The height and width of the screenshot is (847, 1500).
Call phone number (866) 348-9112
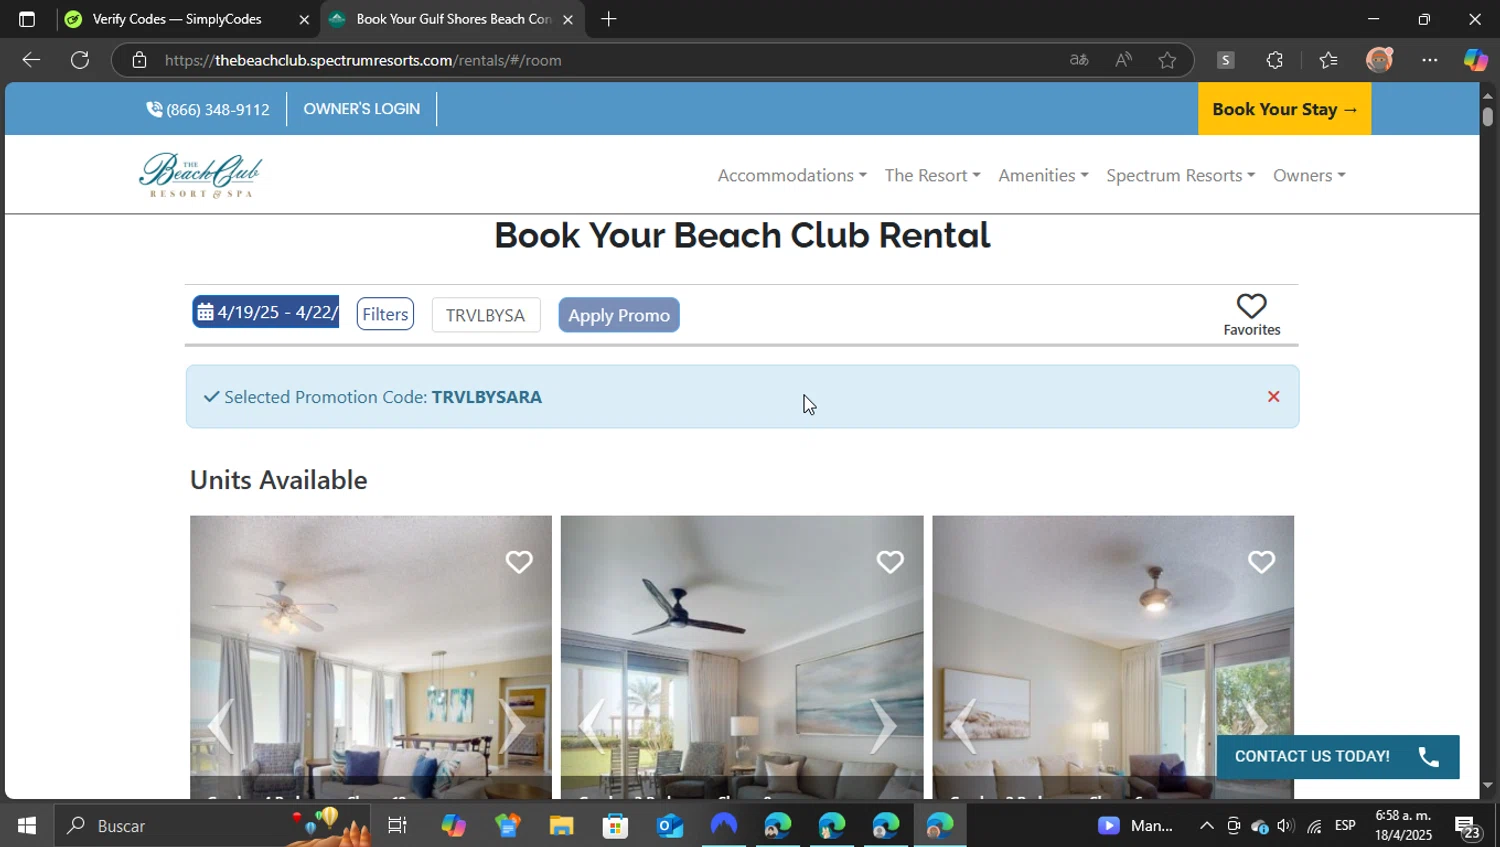(208, 109)
